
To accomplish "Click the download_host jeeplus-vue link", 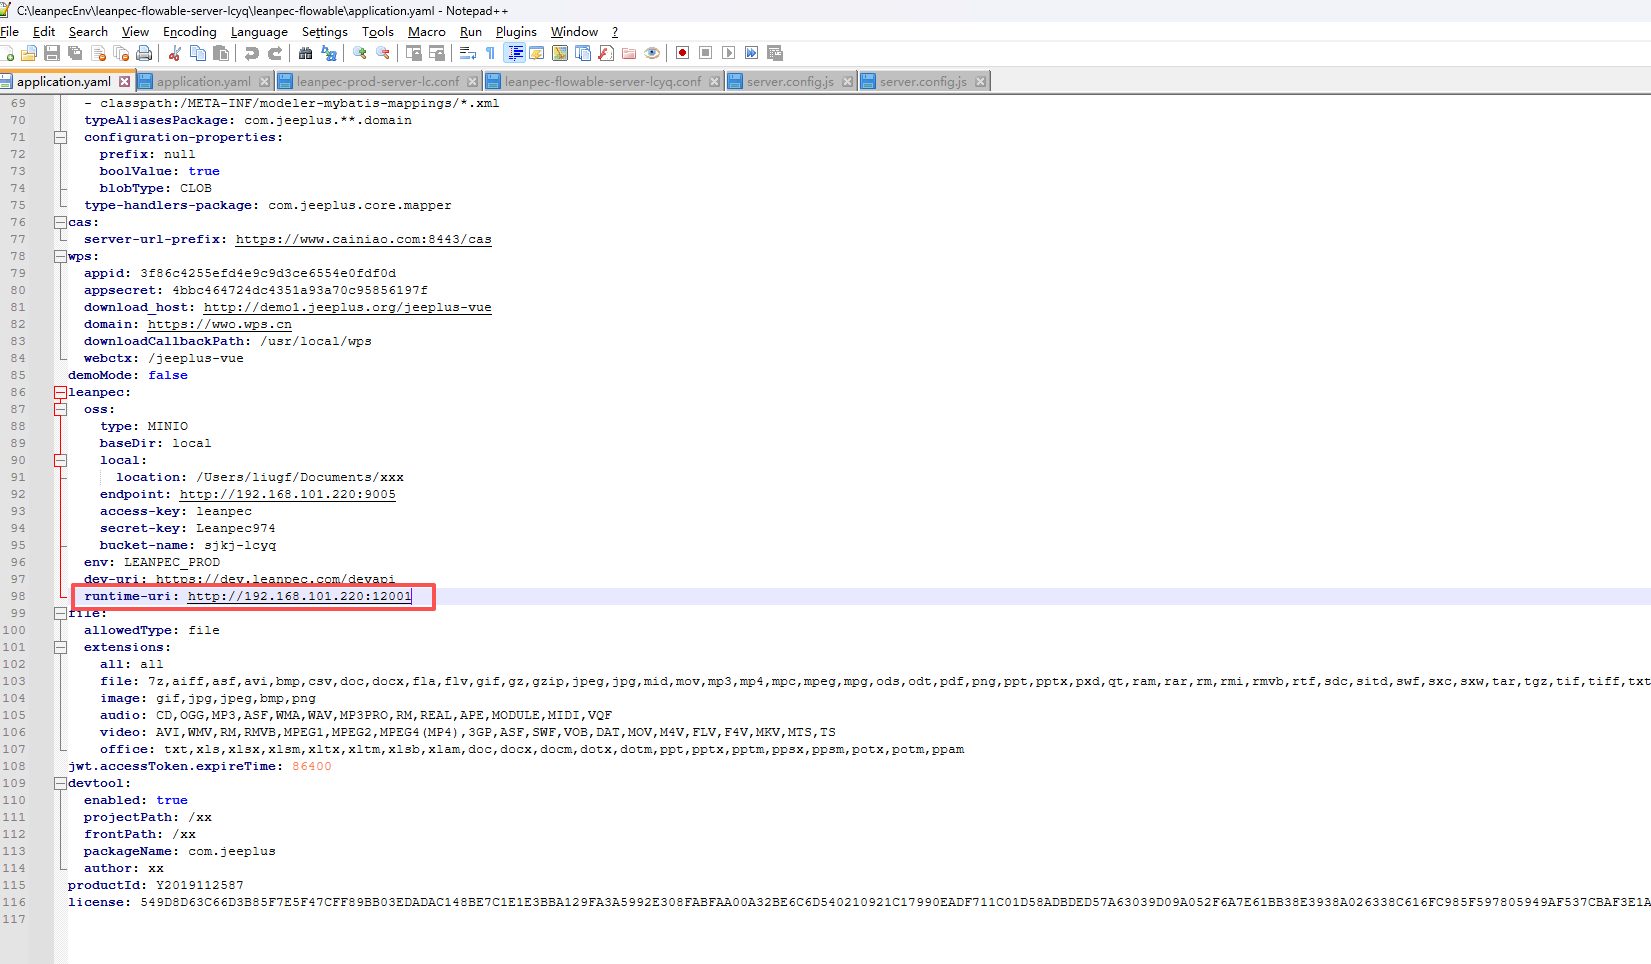I will pyautogui.click(x=348, y=307).
